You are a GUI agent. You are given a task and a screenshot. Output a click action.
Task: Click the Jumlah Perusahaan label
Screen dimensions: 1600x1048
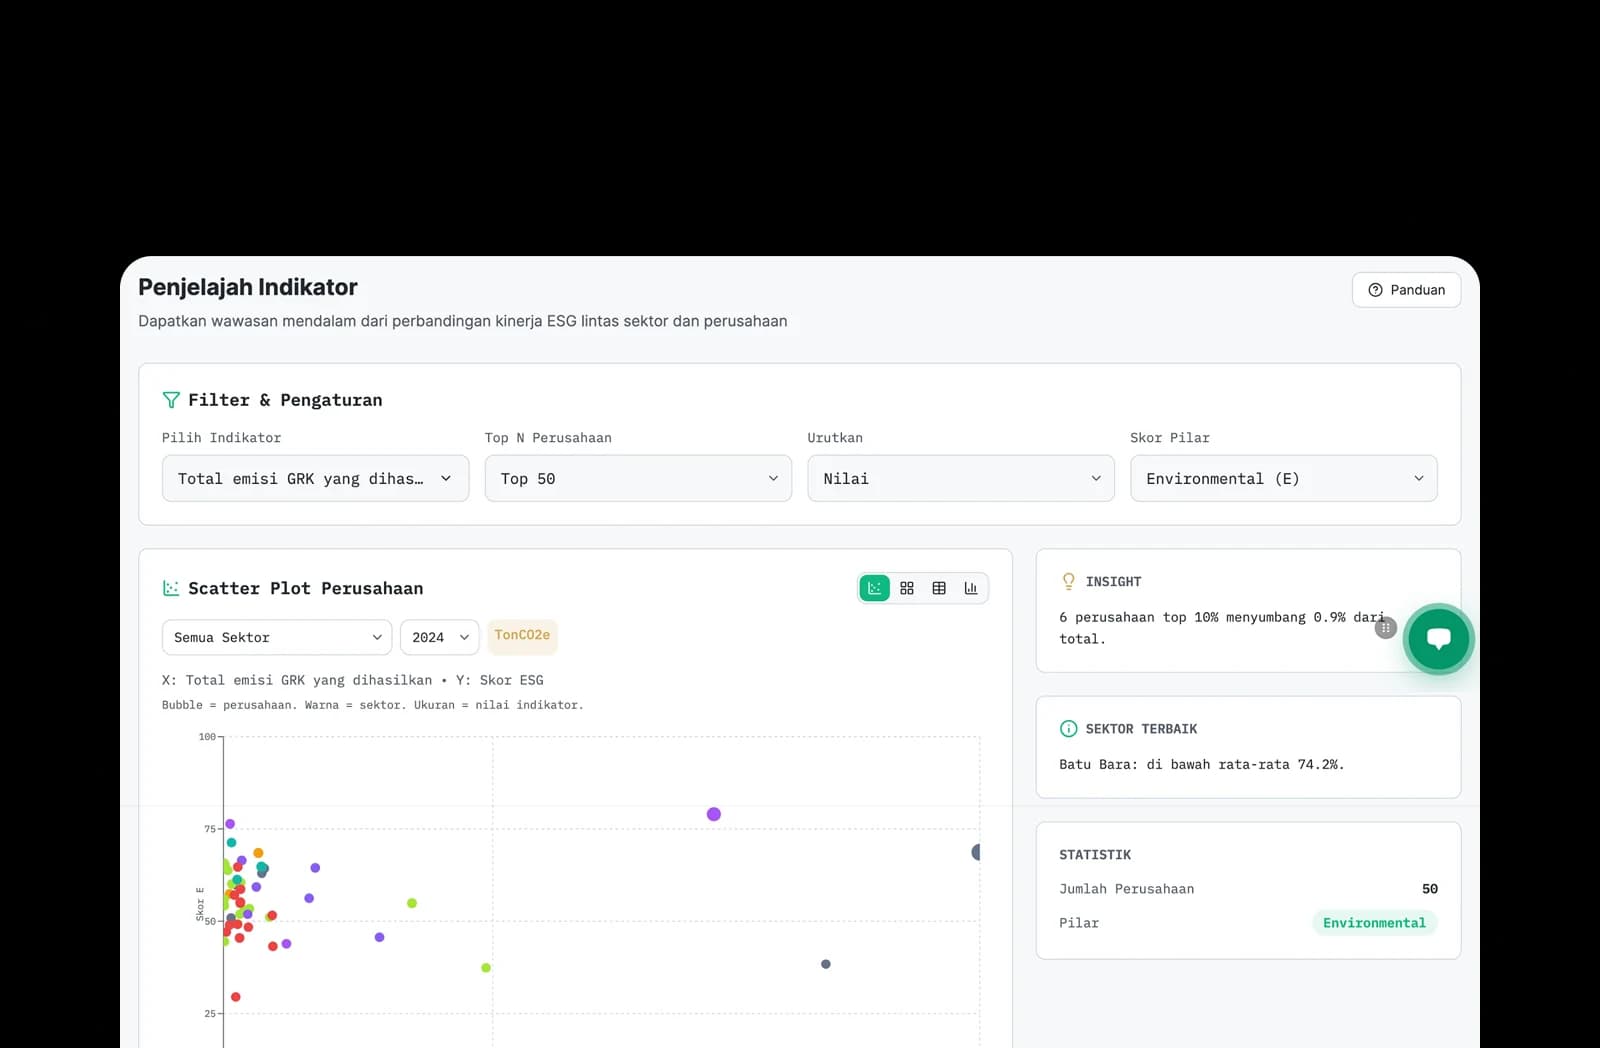[x=1127, y=889]
